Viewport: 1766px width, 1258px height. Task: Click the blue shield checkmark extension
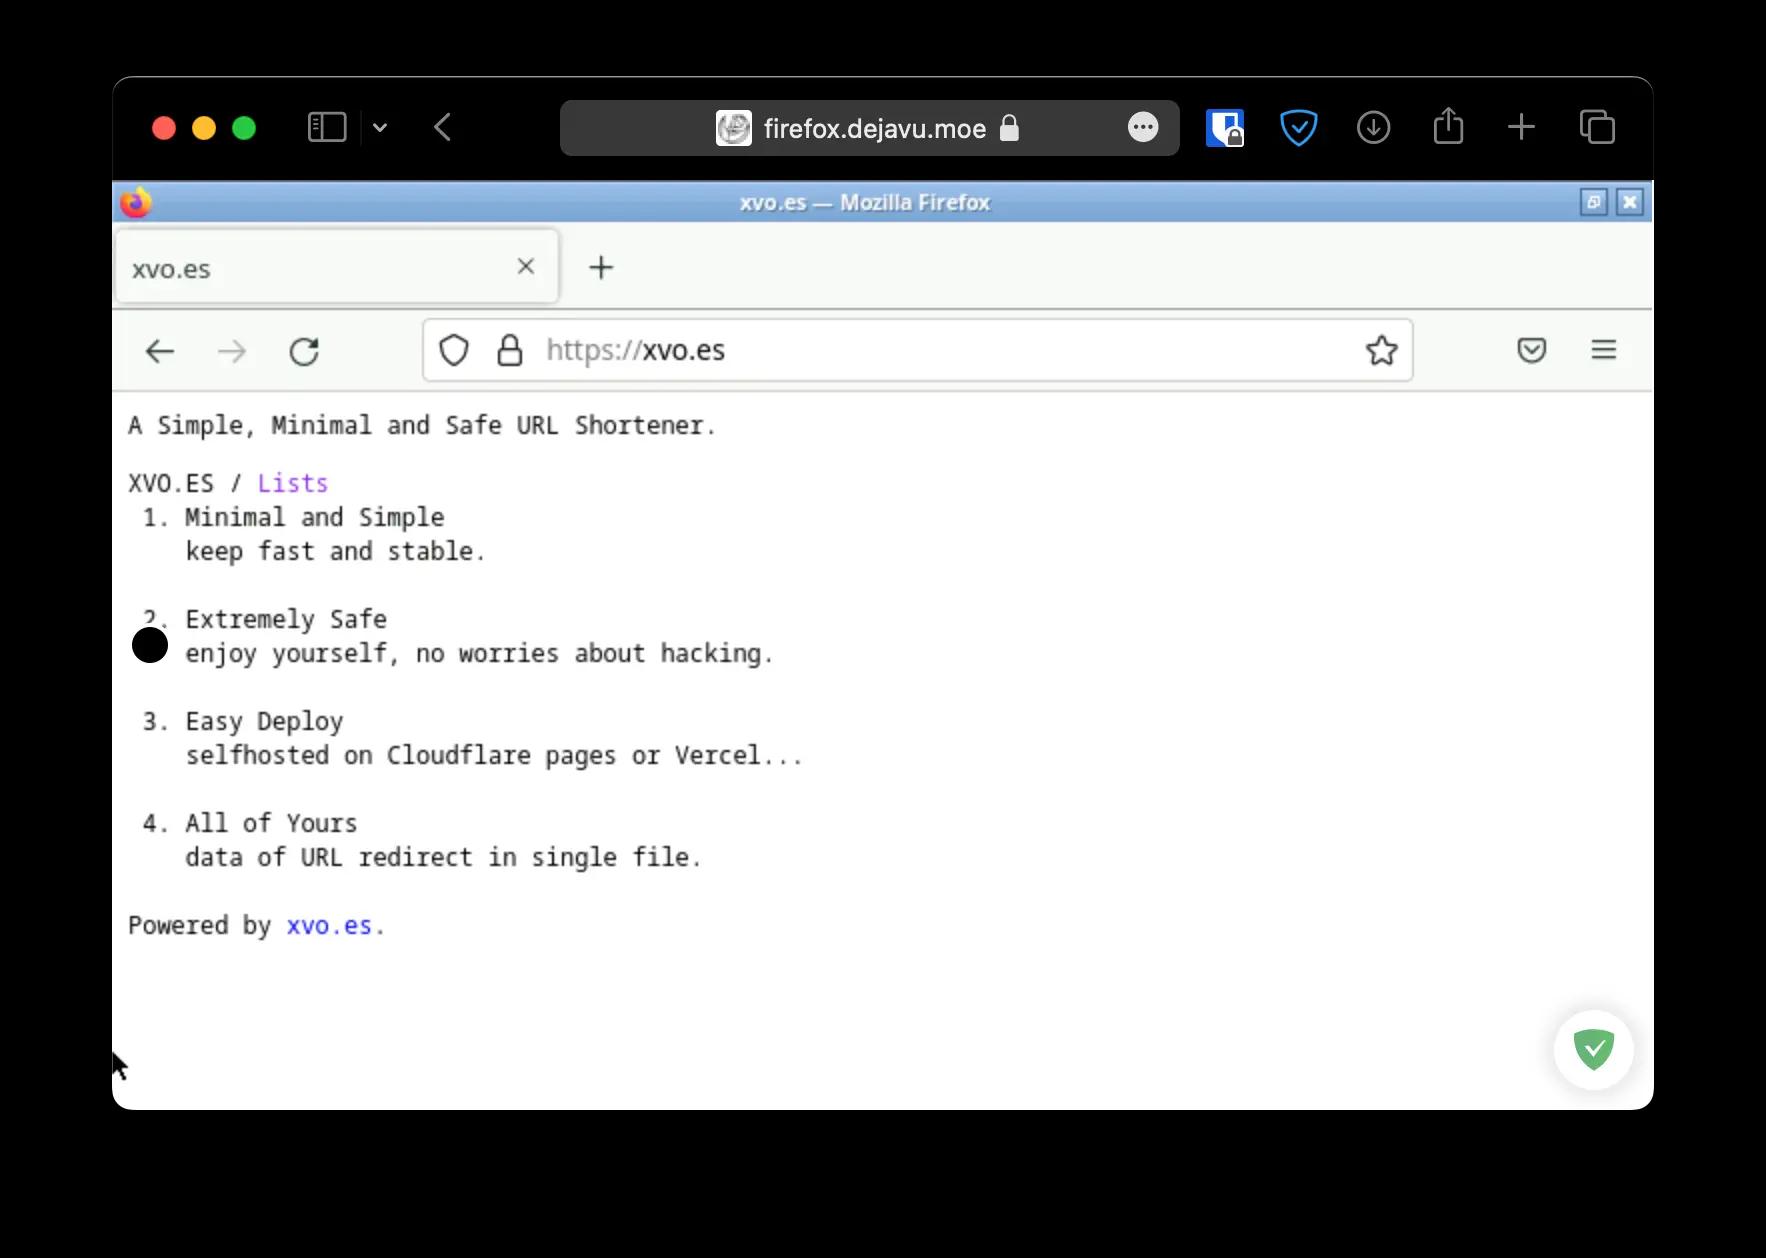pos(1298,128)
